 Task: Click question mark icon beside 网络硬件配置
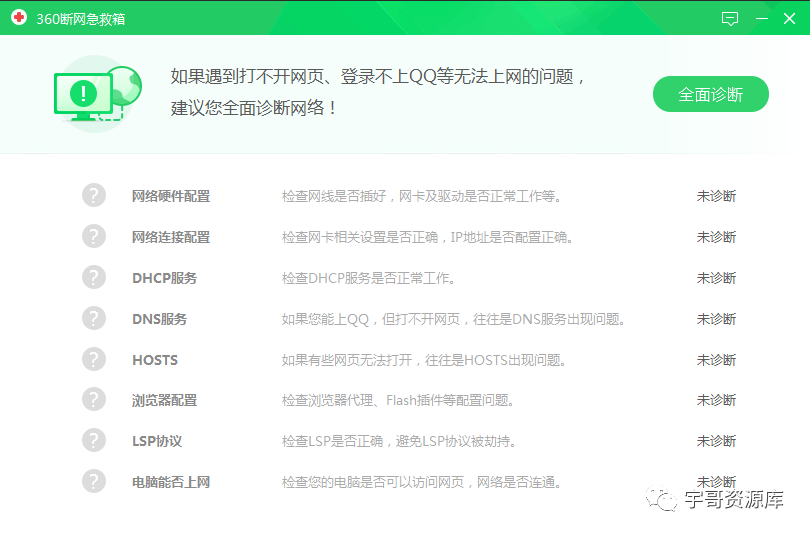pyautogui.click(x=94, y=196)
